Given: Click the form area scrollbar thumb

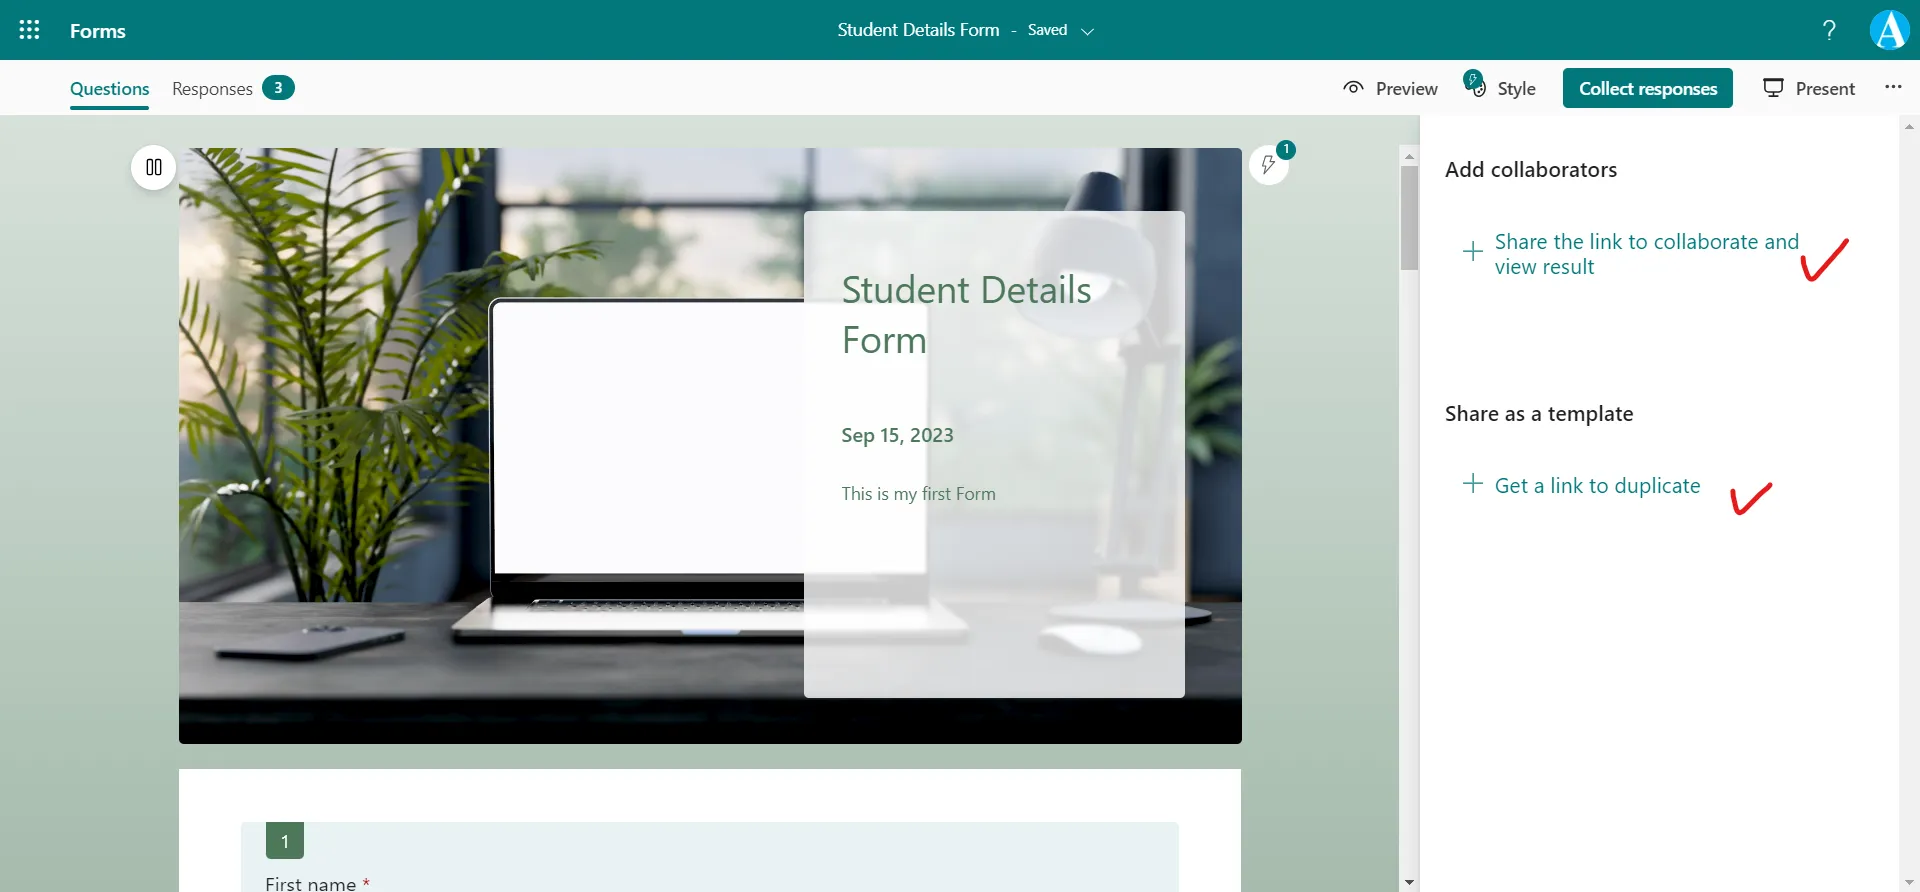Looking at the screenshot, I should 1409,218.
